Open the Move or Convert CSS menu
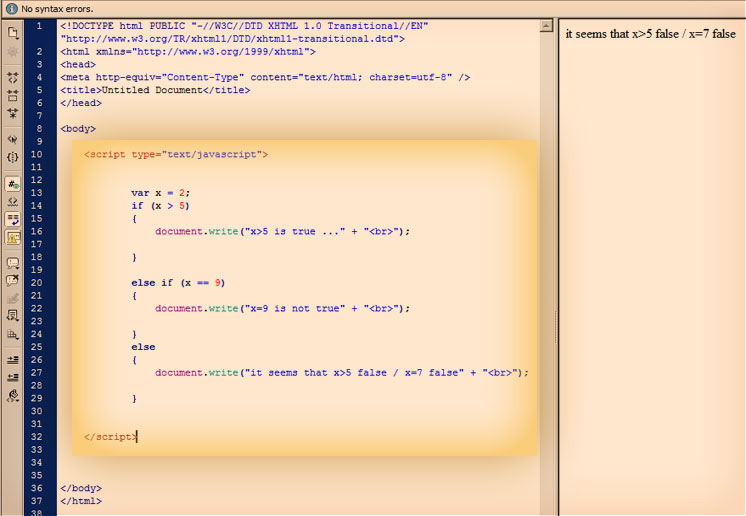 coord(13,334)
